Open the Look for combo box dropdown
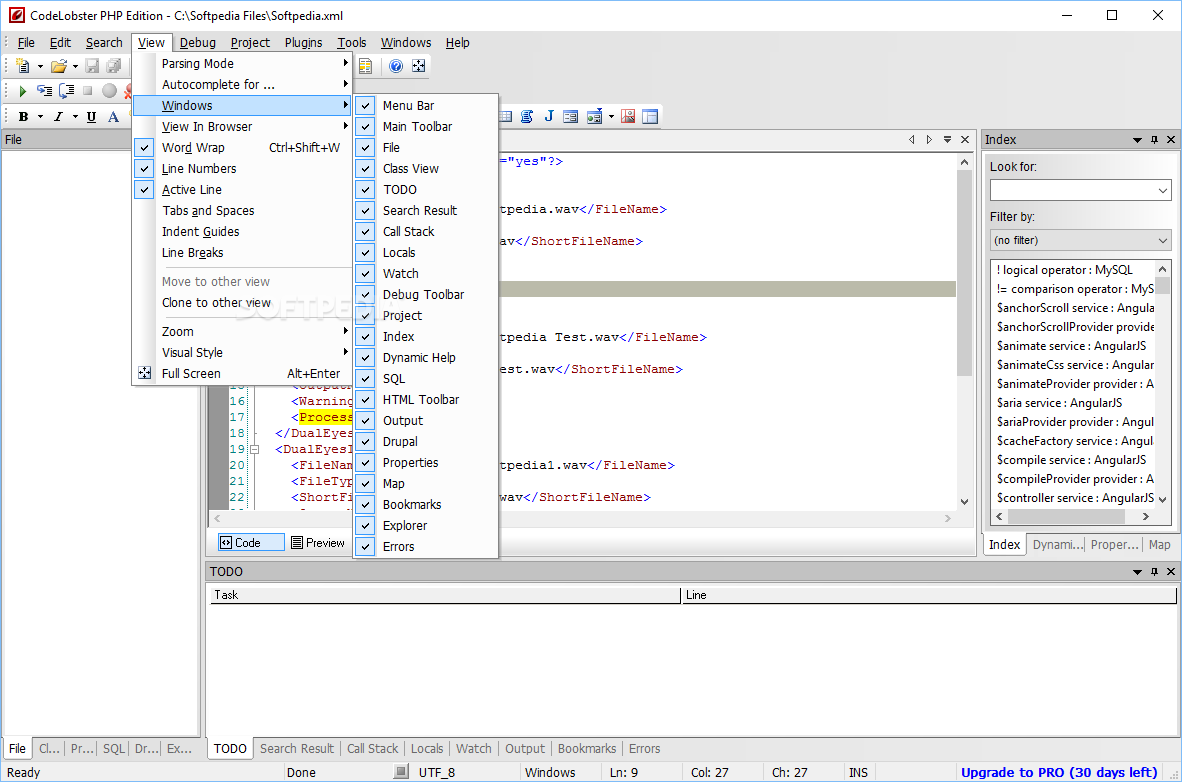This screenshot has width=1182, height=782. 1162,190
